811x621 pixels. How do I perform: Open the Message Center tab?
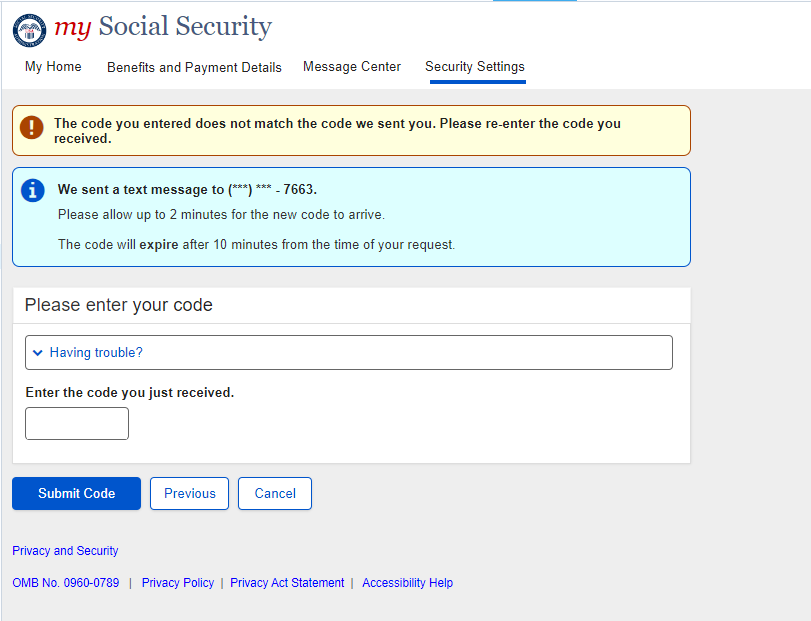click(352, 67)
